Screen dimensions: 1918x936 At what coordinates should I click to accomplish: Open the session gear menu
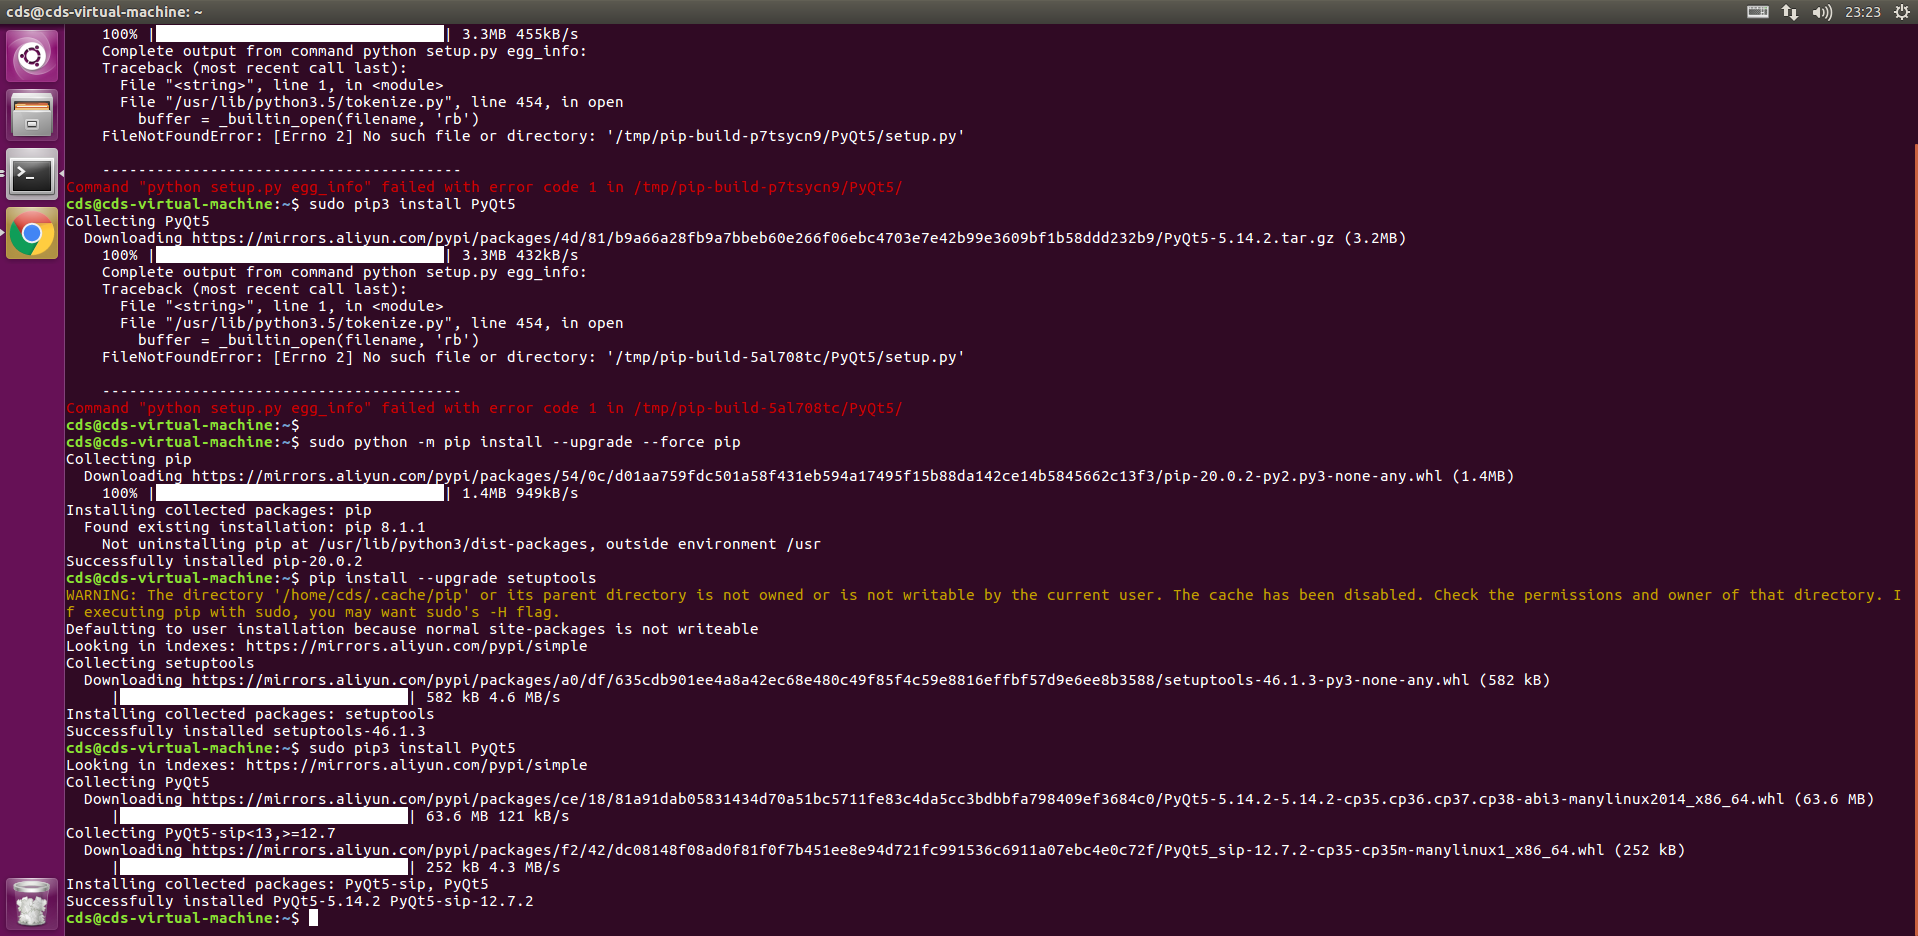[1903, 11]
